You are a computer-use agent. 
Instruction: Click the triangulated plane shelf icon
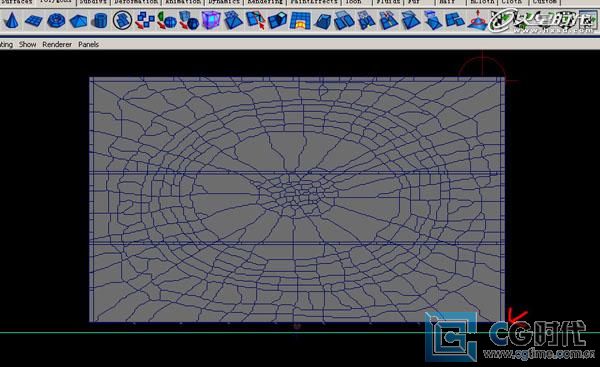(411, 21)
